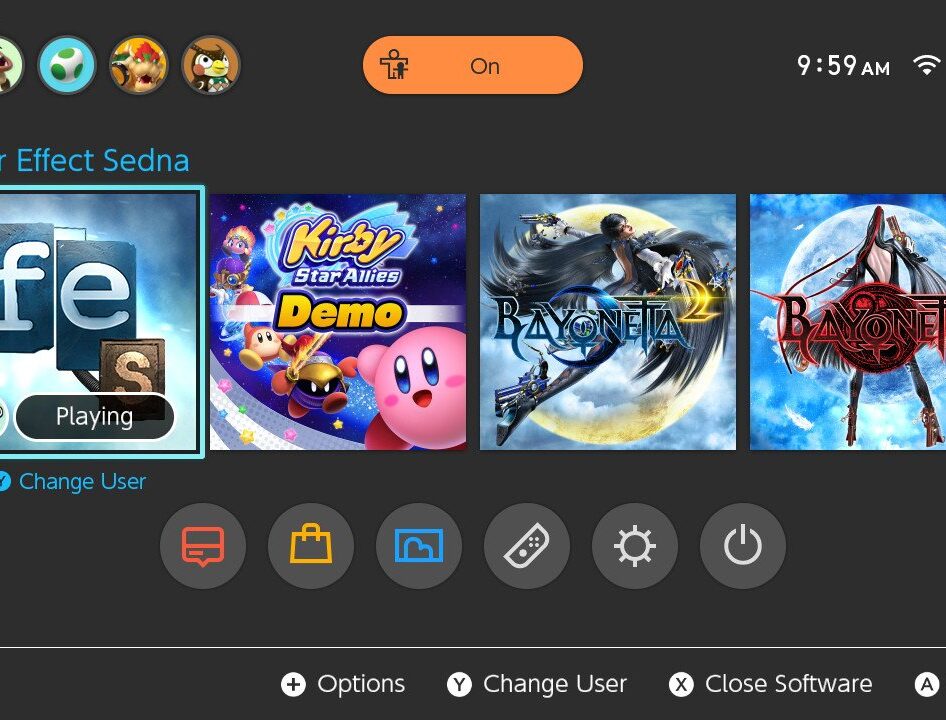Select the Yoshi egg user avatar

pyautogui.click(x=67, y=65)
